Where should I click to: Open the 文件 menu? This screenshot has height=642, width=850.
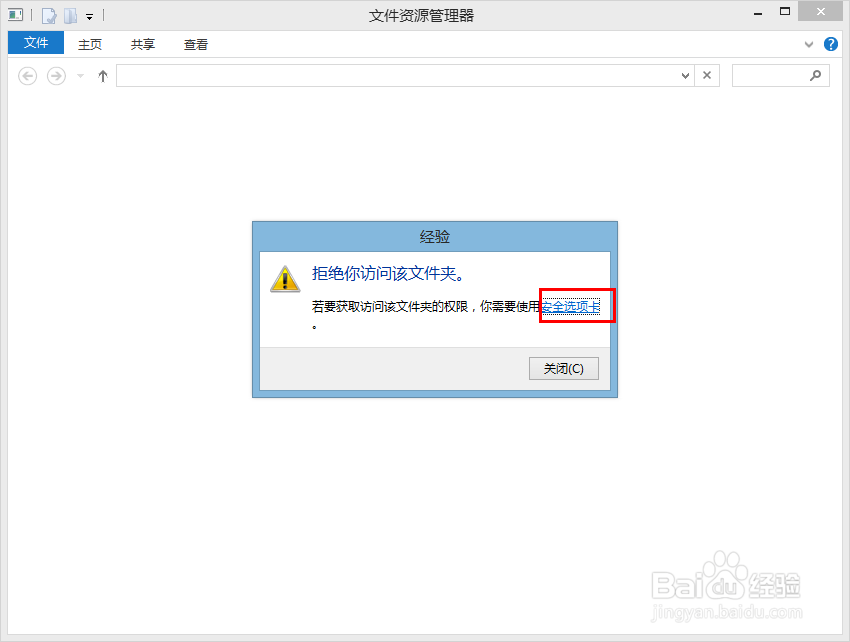[x=35, y=43]
